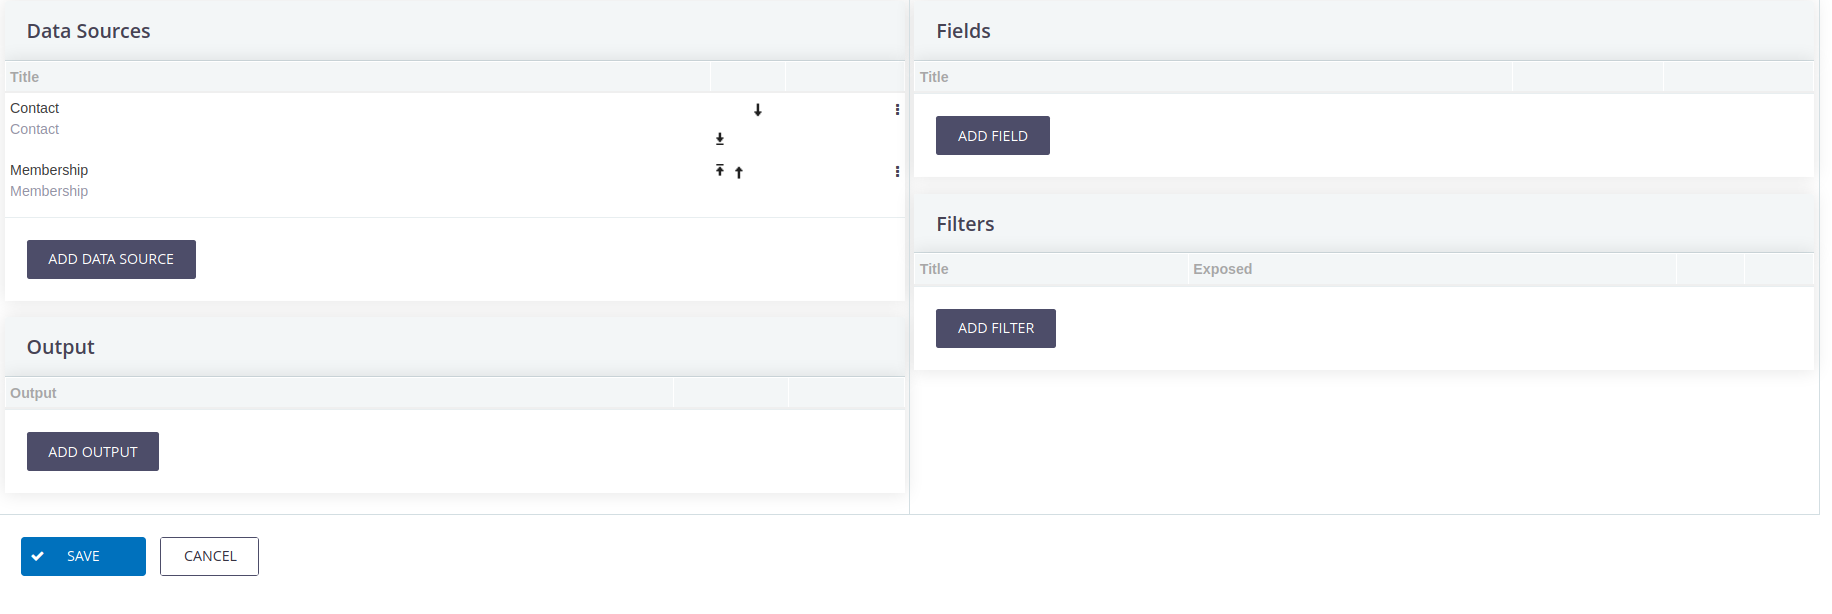Viewport: 1832px width, 614px height.
Task: Click the Title column header in Filters
Action: (934, 269)
